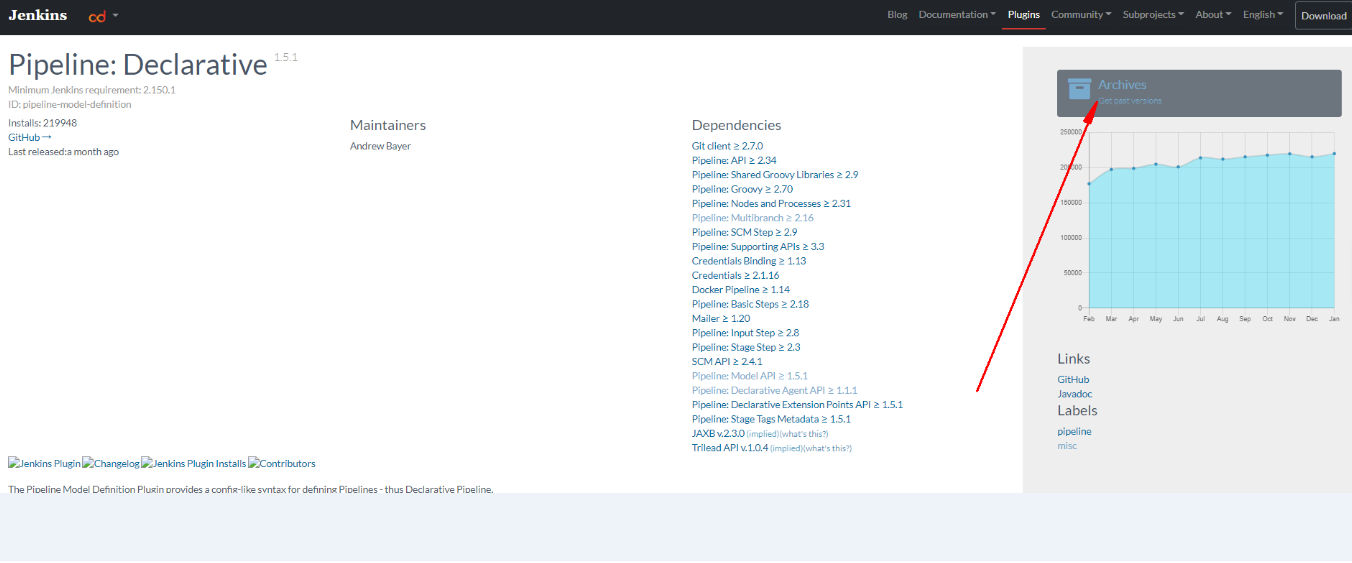Open Pipeline: Declarative Extension Points API
This screenshot has height=563, width=1352.
(797, 405)
